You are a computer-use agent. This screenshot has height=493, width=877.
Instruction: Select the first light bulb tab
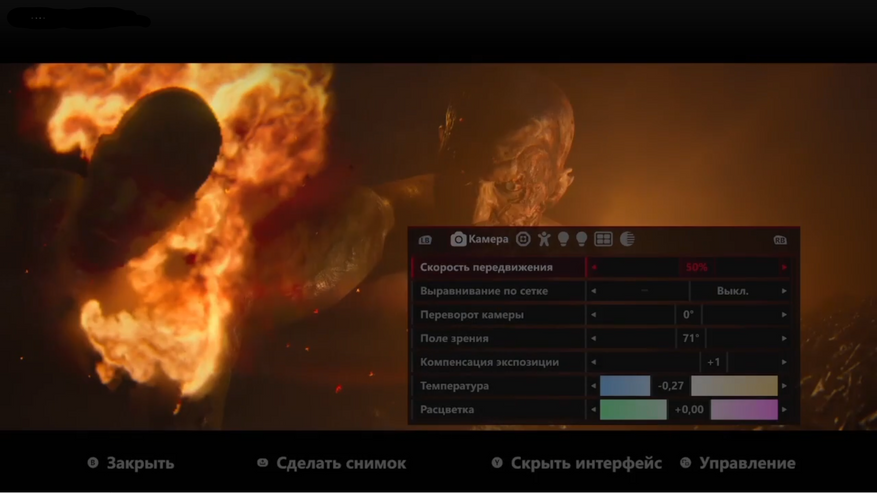(x=563, y=239)
